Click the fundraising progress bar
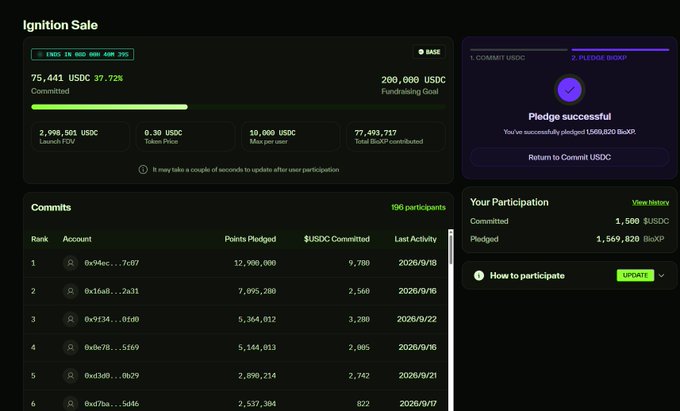 pyautogui.click(x=238, y=107)
